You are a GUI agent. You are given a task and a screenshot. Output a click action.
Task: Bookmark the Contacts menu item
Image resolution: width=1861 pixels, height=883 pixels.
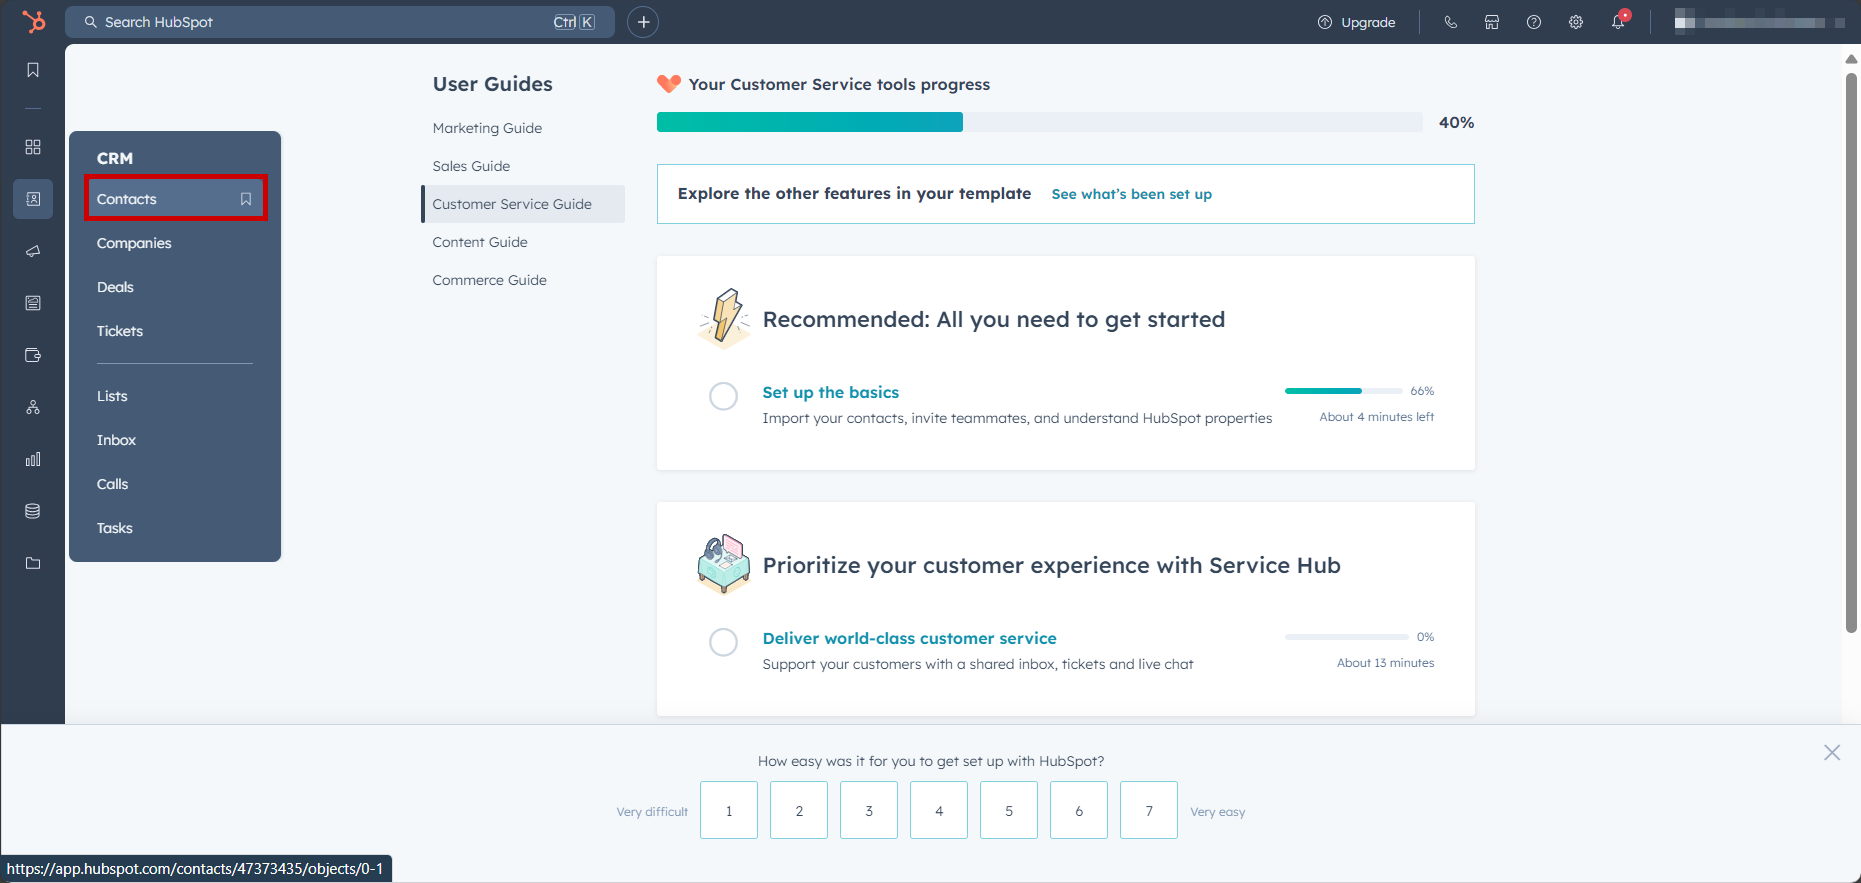pyautogui.click(x=246, y=199)
